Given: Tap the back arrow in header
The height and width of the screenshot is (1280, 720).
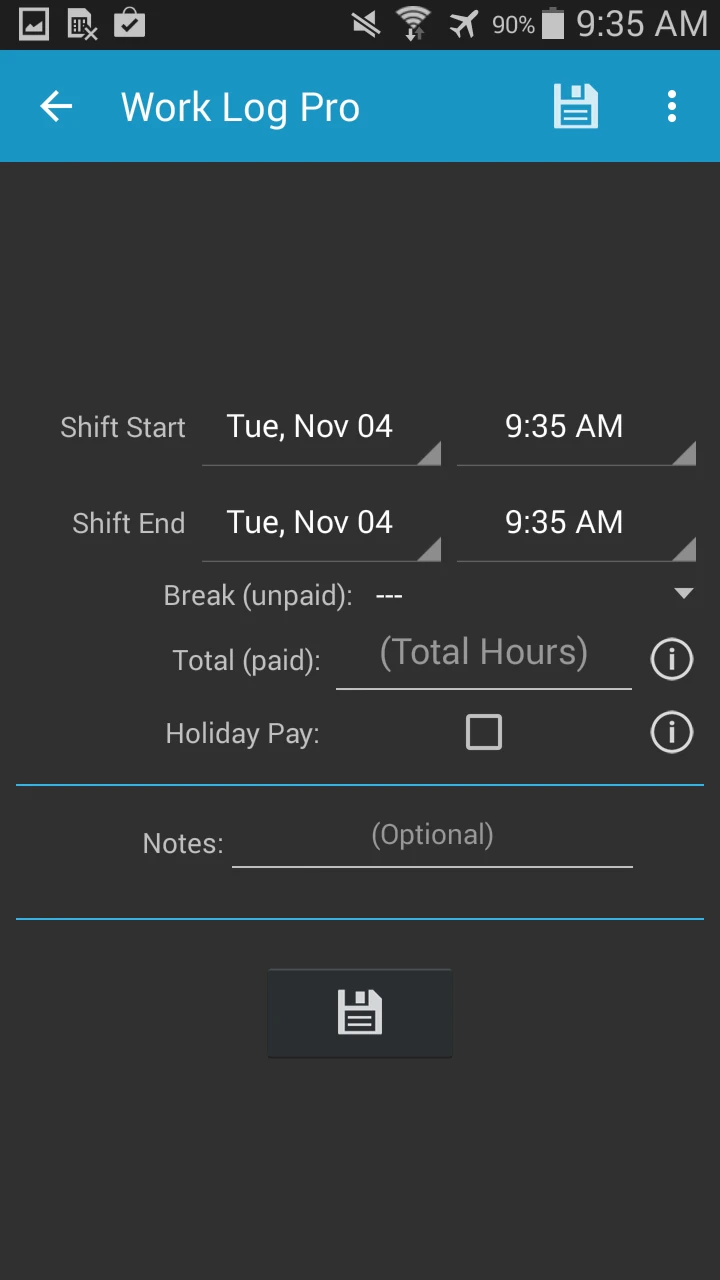Looking at the screenshot, I should tap(56, 107).
